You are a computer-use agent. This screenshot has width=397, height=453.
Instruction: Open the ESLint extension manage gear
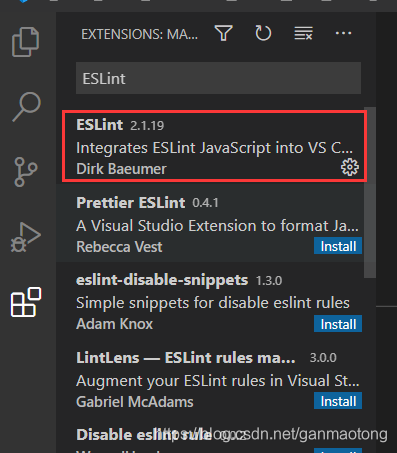[350, 167]
